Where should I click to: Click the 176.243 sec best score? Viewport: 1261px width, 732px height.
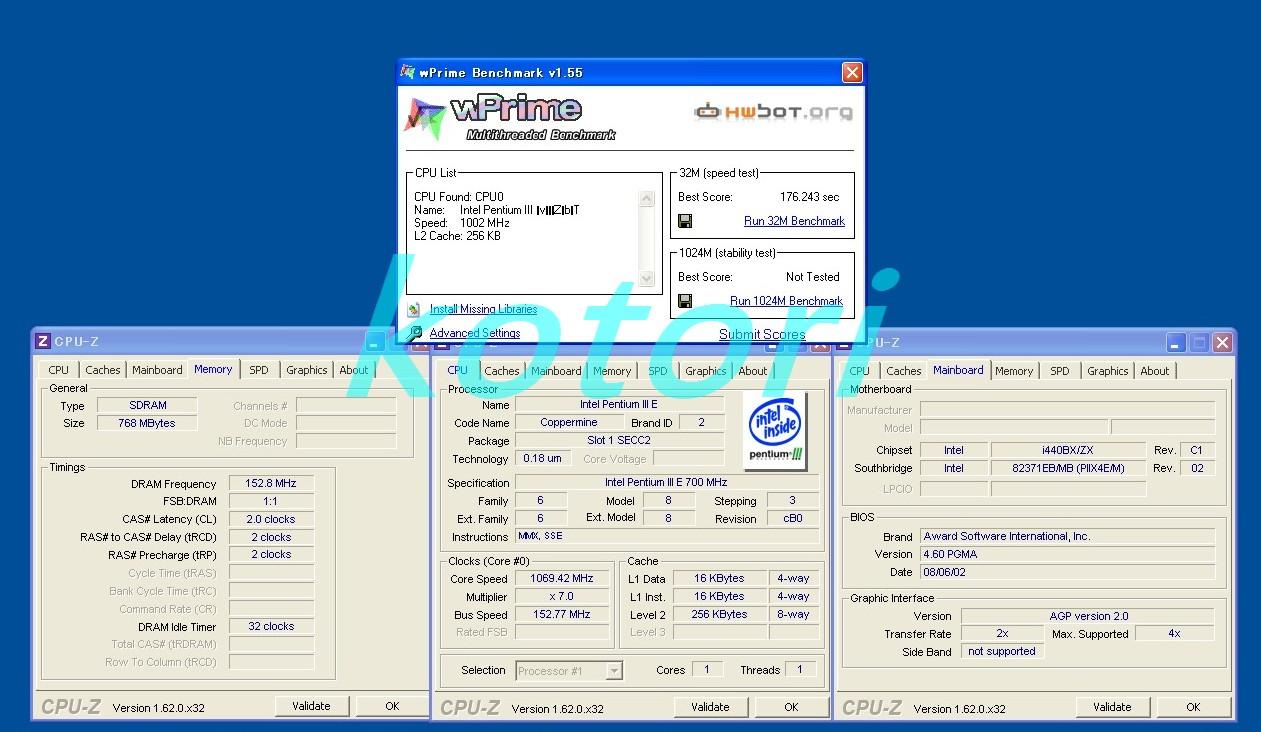tap(809, 197)
